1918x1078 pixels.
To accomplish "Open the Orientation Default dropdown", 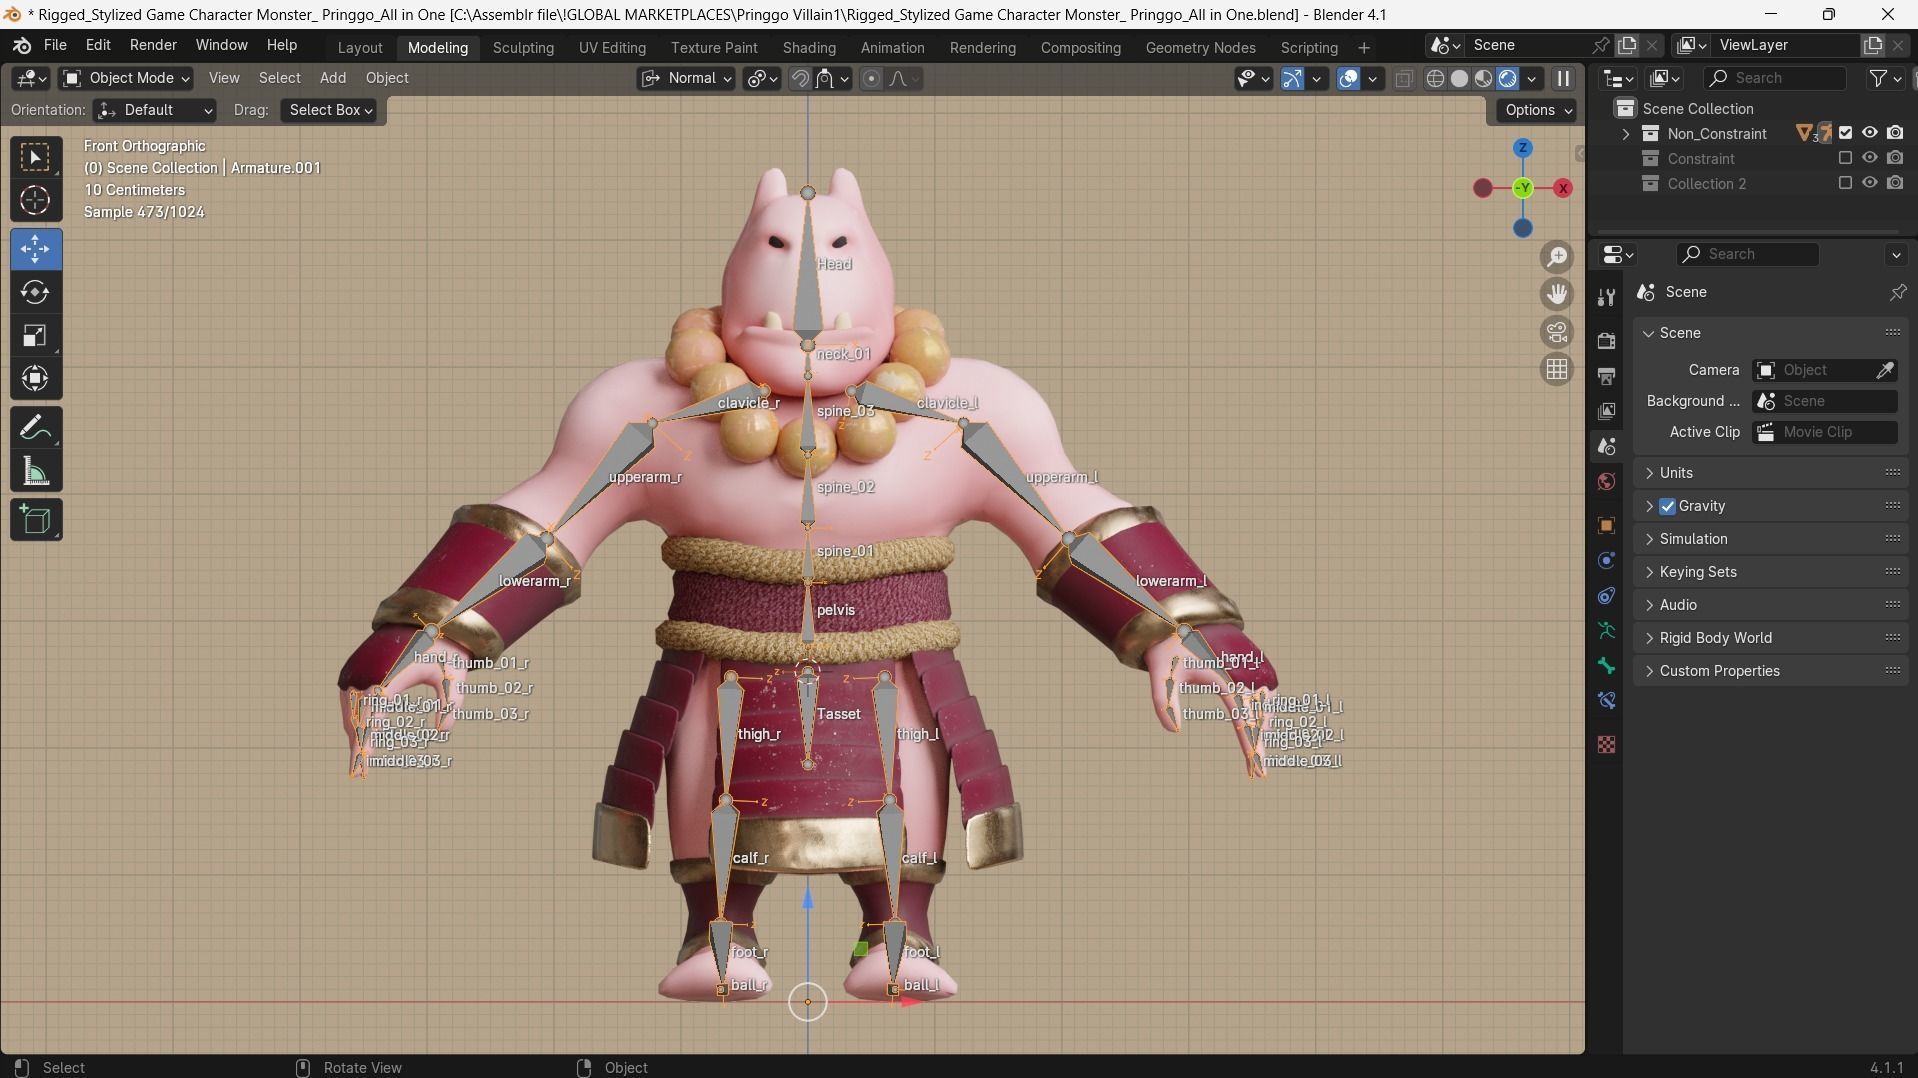I will 155,110.
